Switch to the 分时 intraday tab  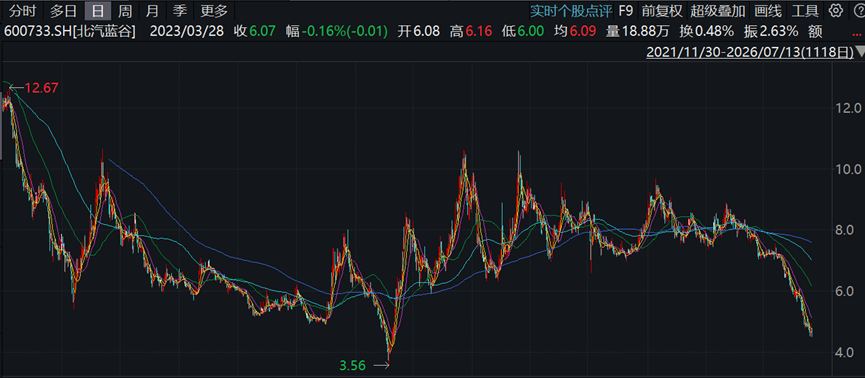[x=23, y=10]
